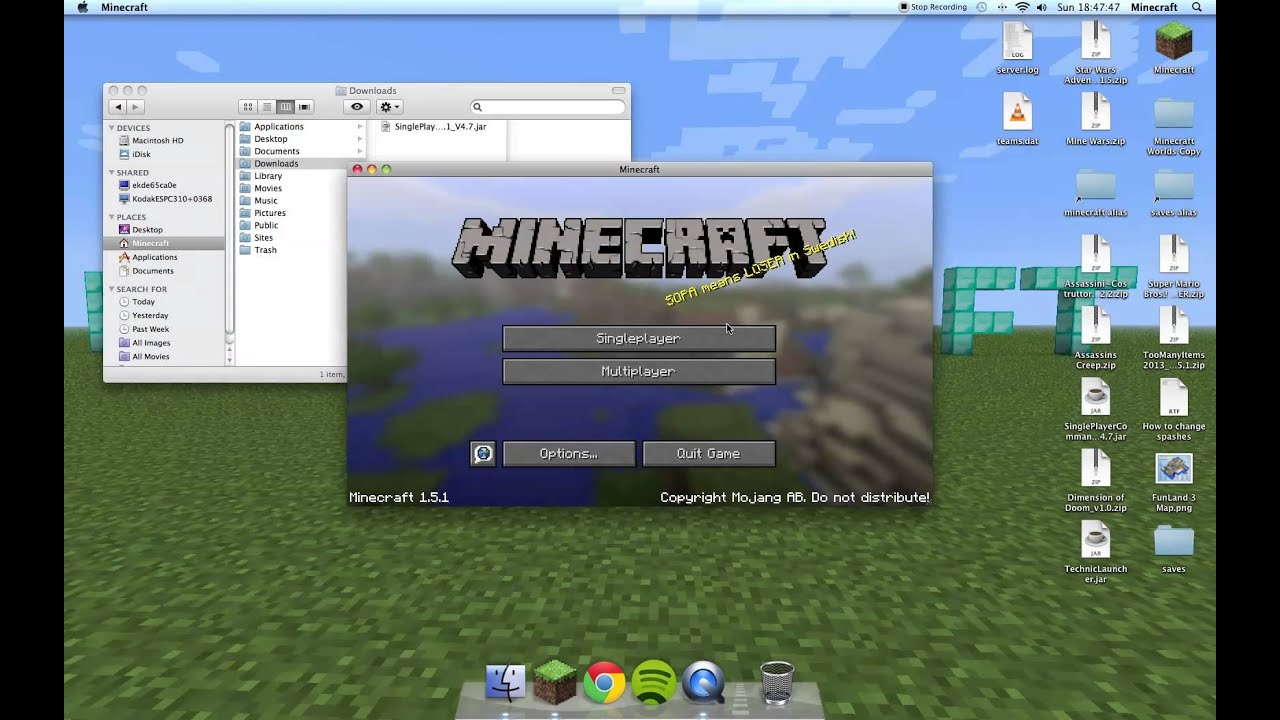This screenshot has height=720, width=1280.
Task: Open Spotlight search magnifier
Action: [x=1197, y=7]
